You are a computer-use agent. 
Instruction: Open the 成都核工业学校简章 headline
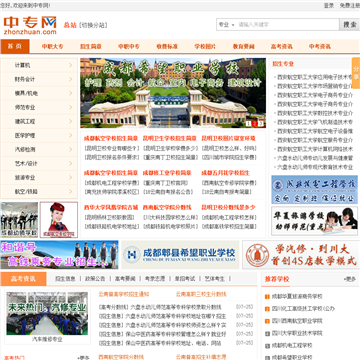[167, 173]
